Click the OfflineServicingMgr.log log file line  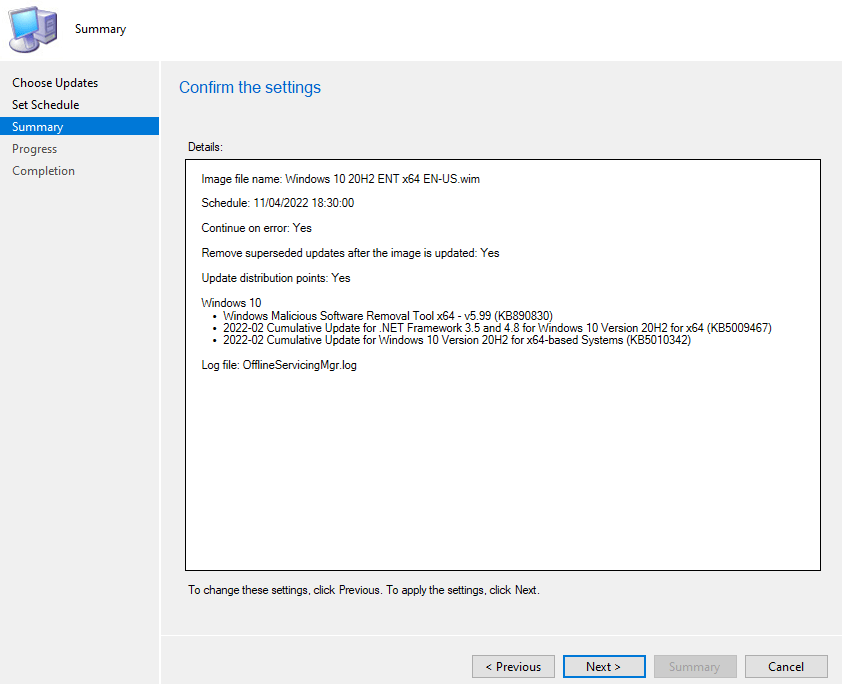click(x=279, y=365)
